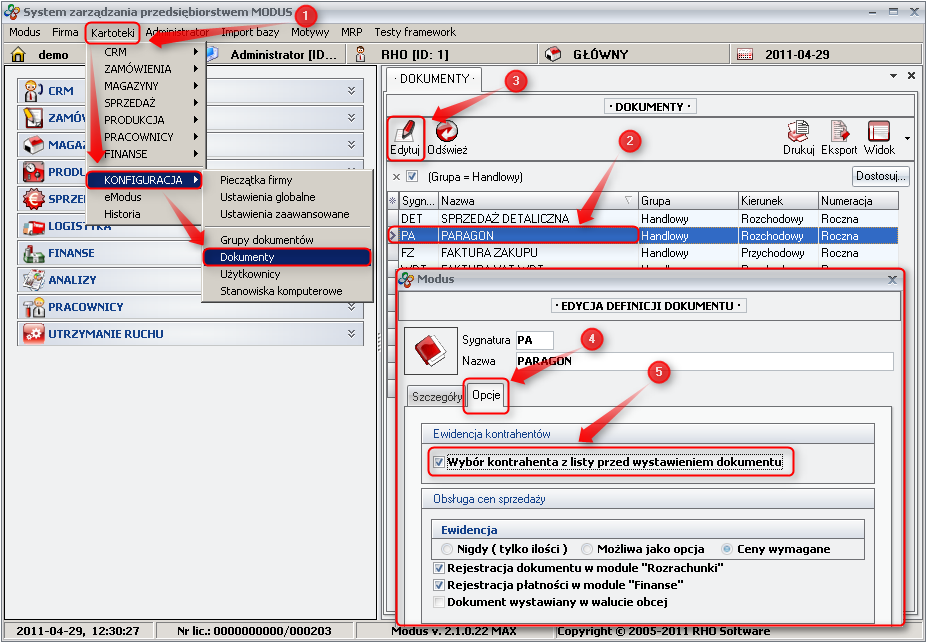Click the ANALIZY sidebar icon
Screen dimensions: 927x643
(x=33, y=280)
